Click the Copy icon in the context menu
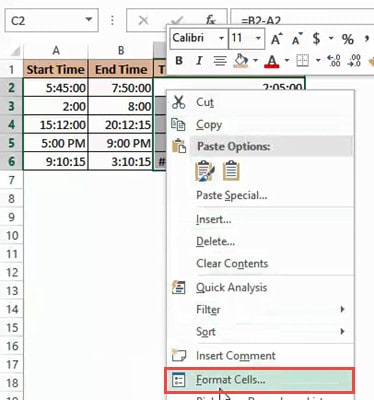 [x=178, y=124]
